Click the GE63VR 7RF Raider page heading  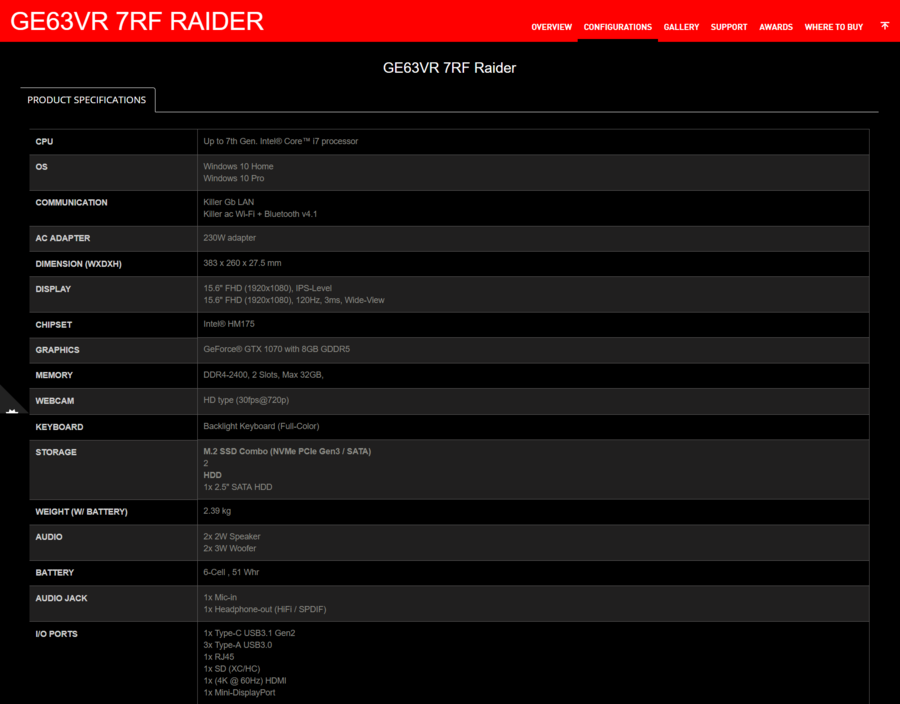point(449,68)
